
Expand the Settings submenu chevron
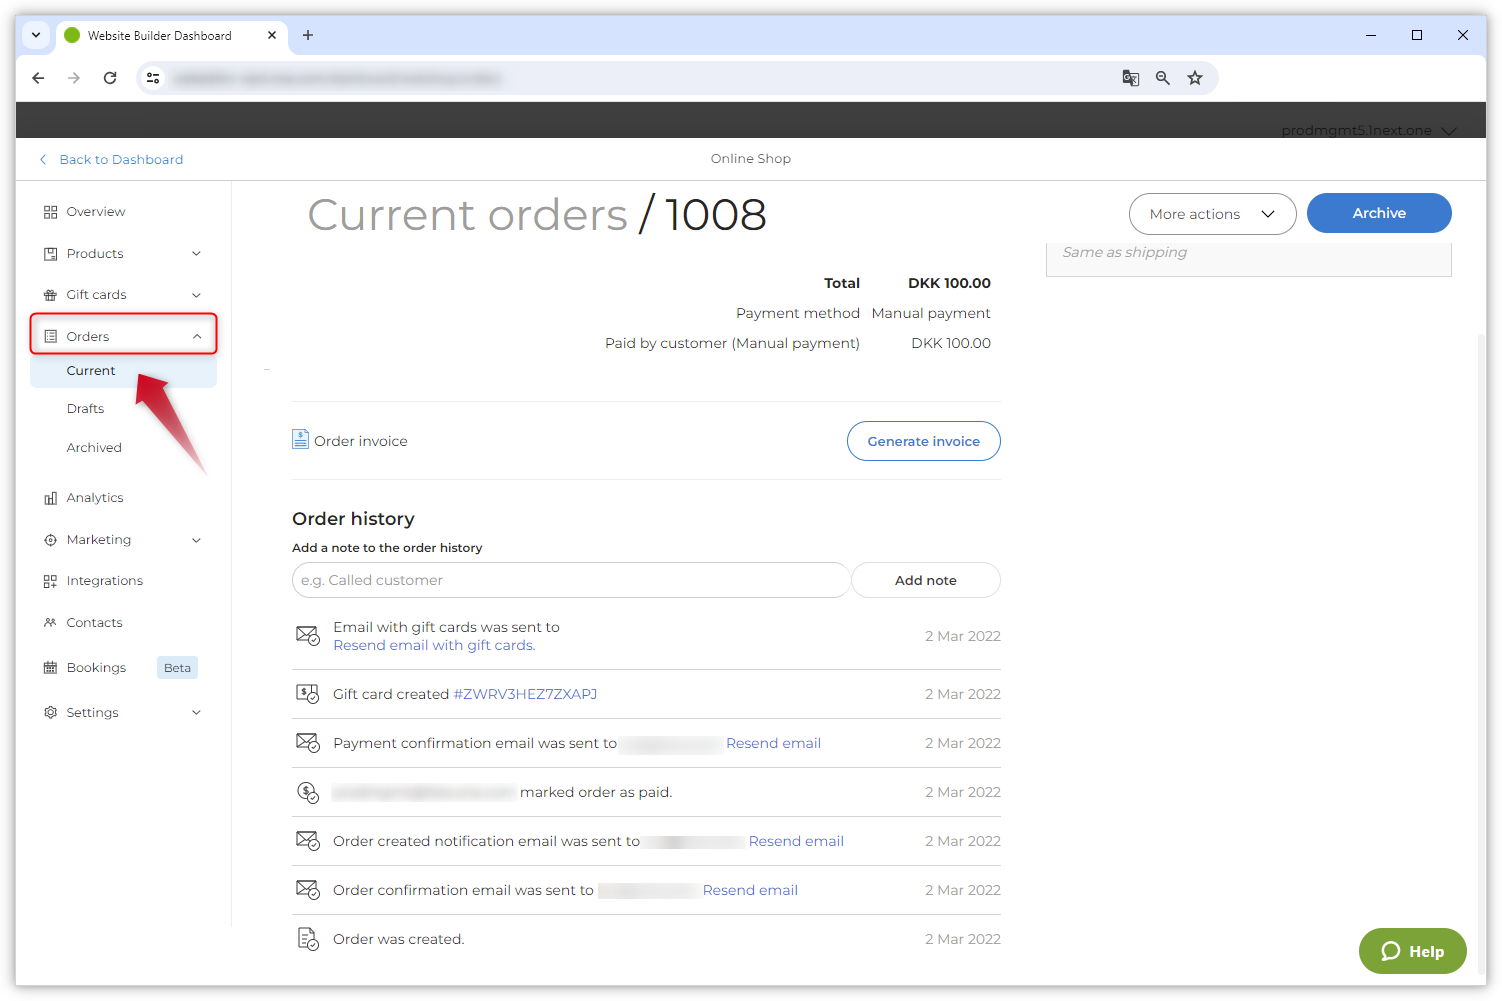[196, 713]
